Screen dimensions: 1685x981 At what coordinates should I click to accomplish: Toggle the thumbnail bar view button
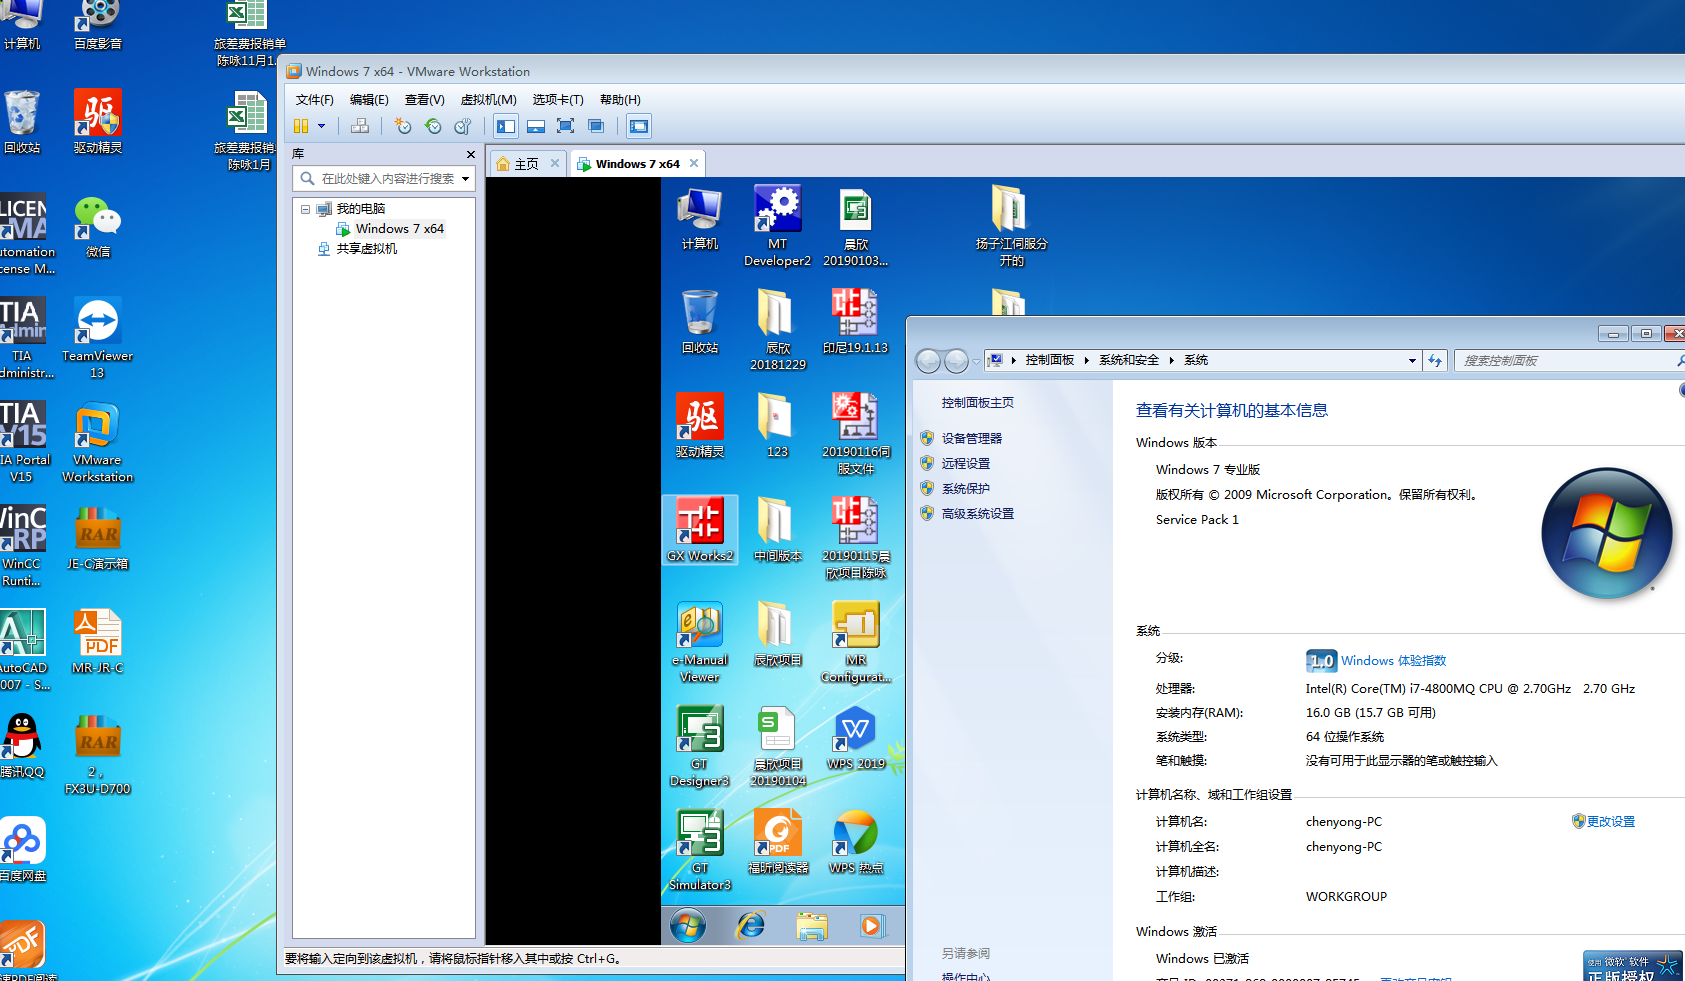click(x=536, y=126)
